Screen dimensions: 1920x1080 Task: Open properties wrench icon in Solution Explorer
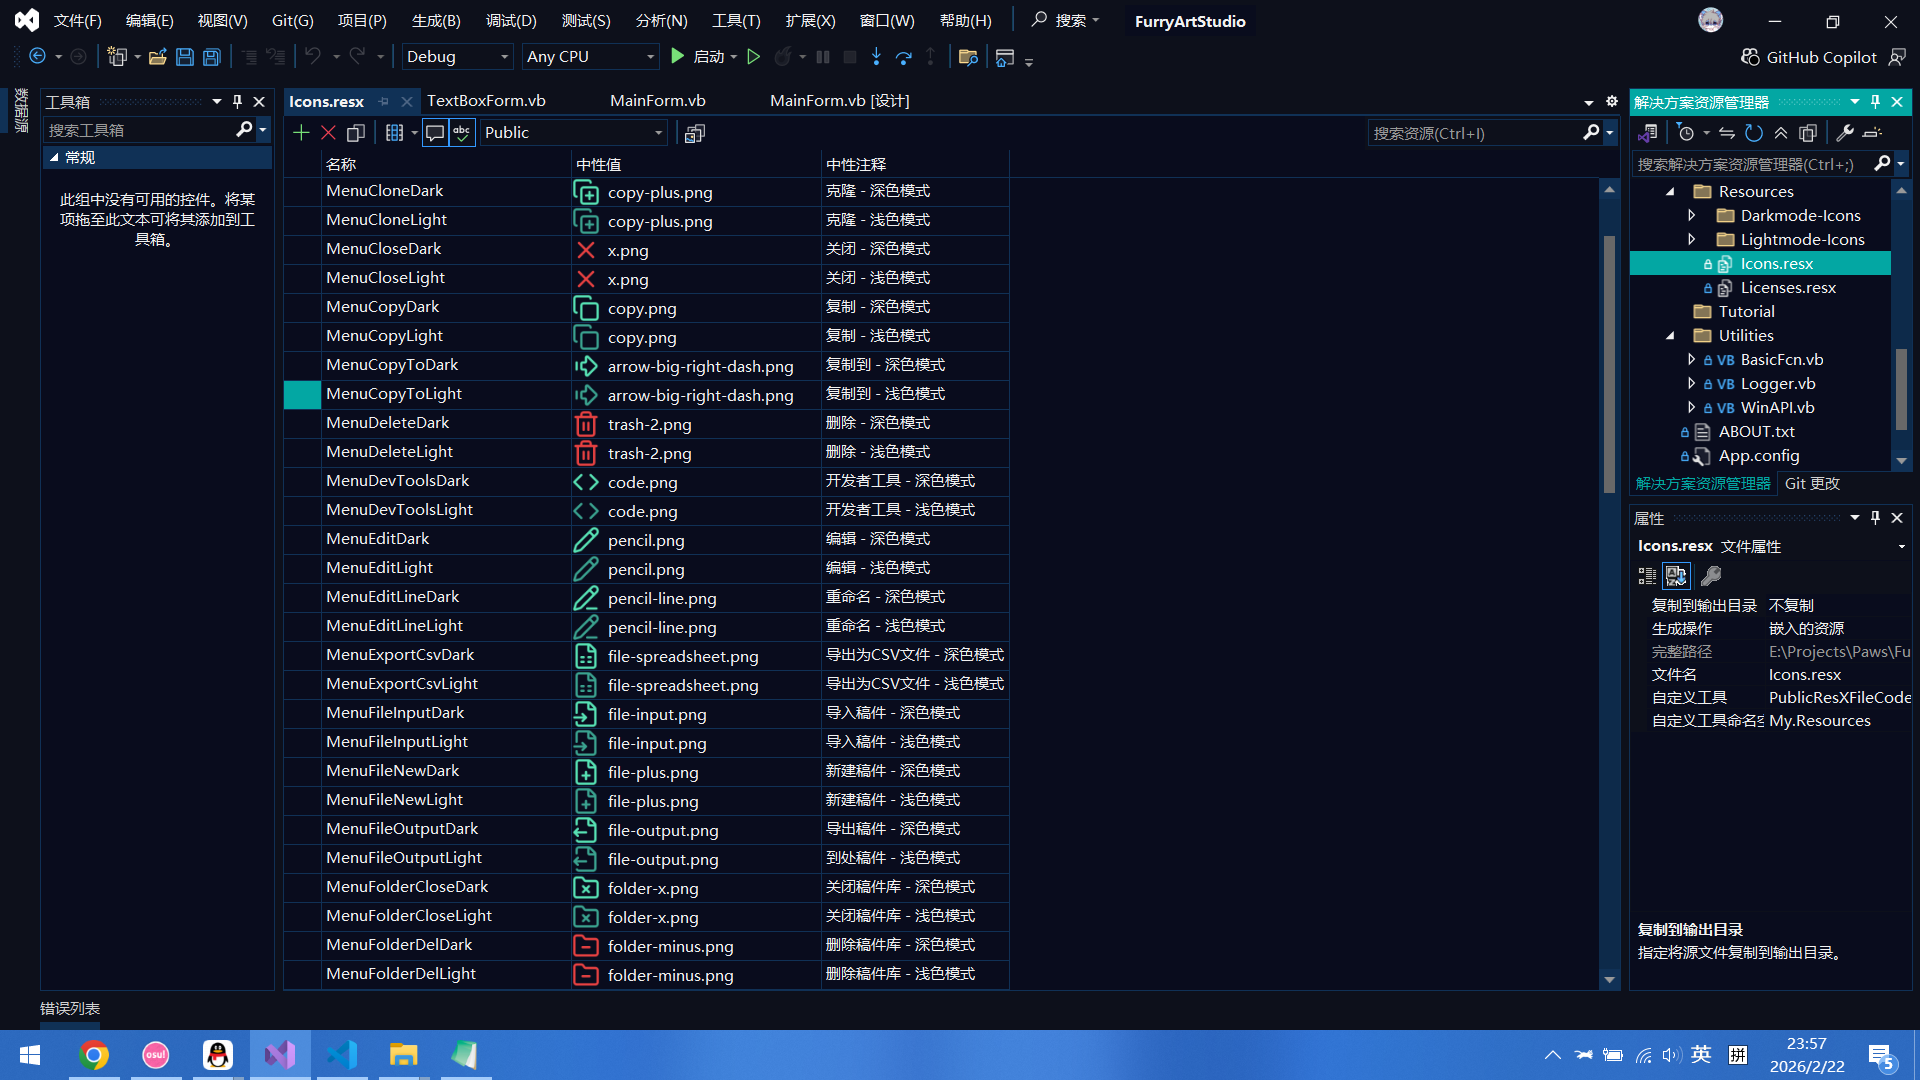click(1845, 133)
